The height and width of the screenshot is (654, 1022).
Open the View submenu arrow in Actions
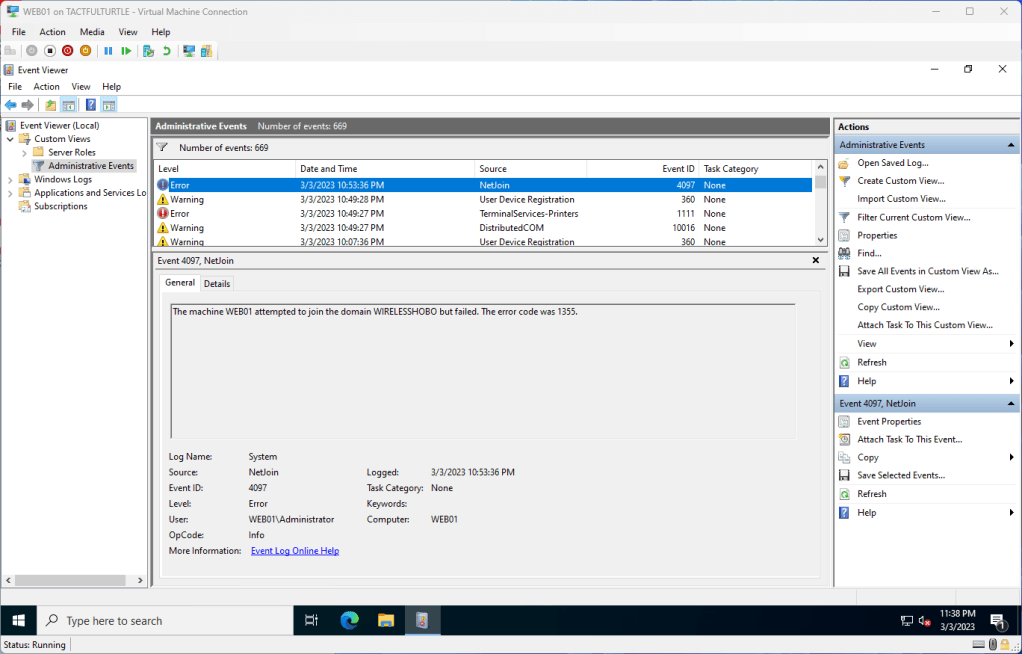pos(1011,344)
